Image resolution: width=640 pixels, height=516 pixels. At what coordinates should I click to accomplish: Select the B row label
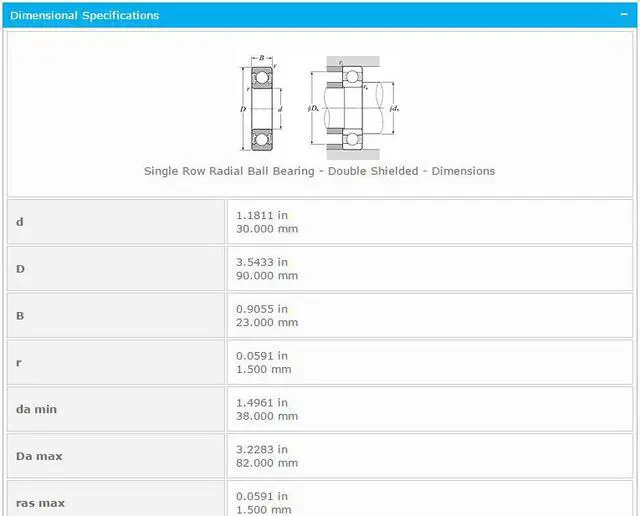point(20,316)
